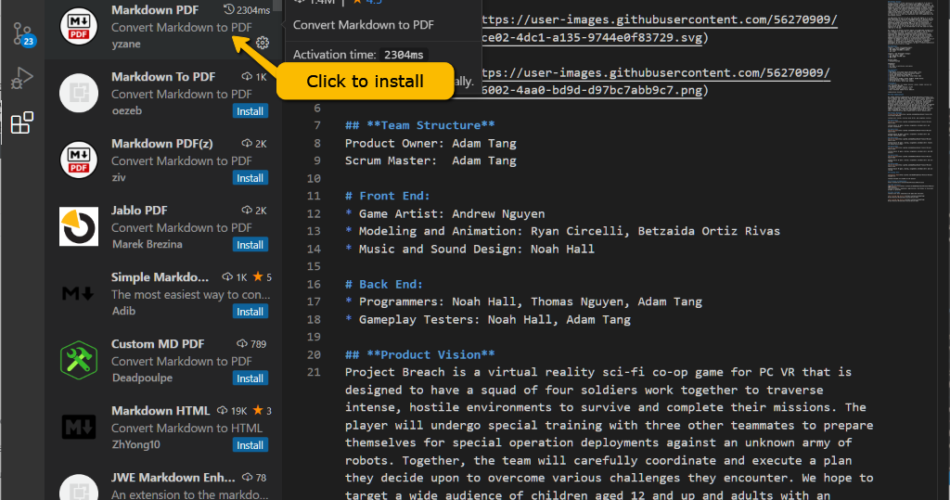Viewport: 950px width, 500px height.
Task: Install Simple Markdown extension by Adib
Action: (x=250, y=312)
